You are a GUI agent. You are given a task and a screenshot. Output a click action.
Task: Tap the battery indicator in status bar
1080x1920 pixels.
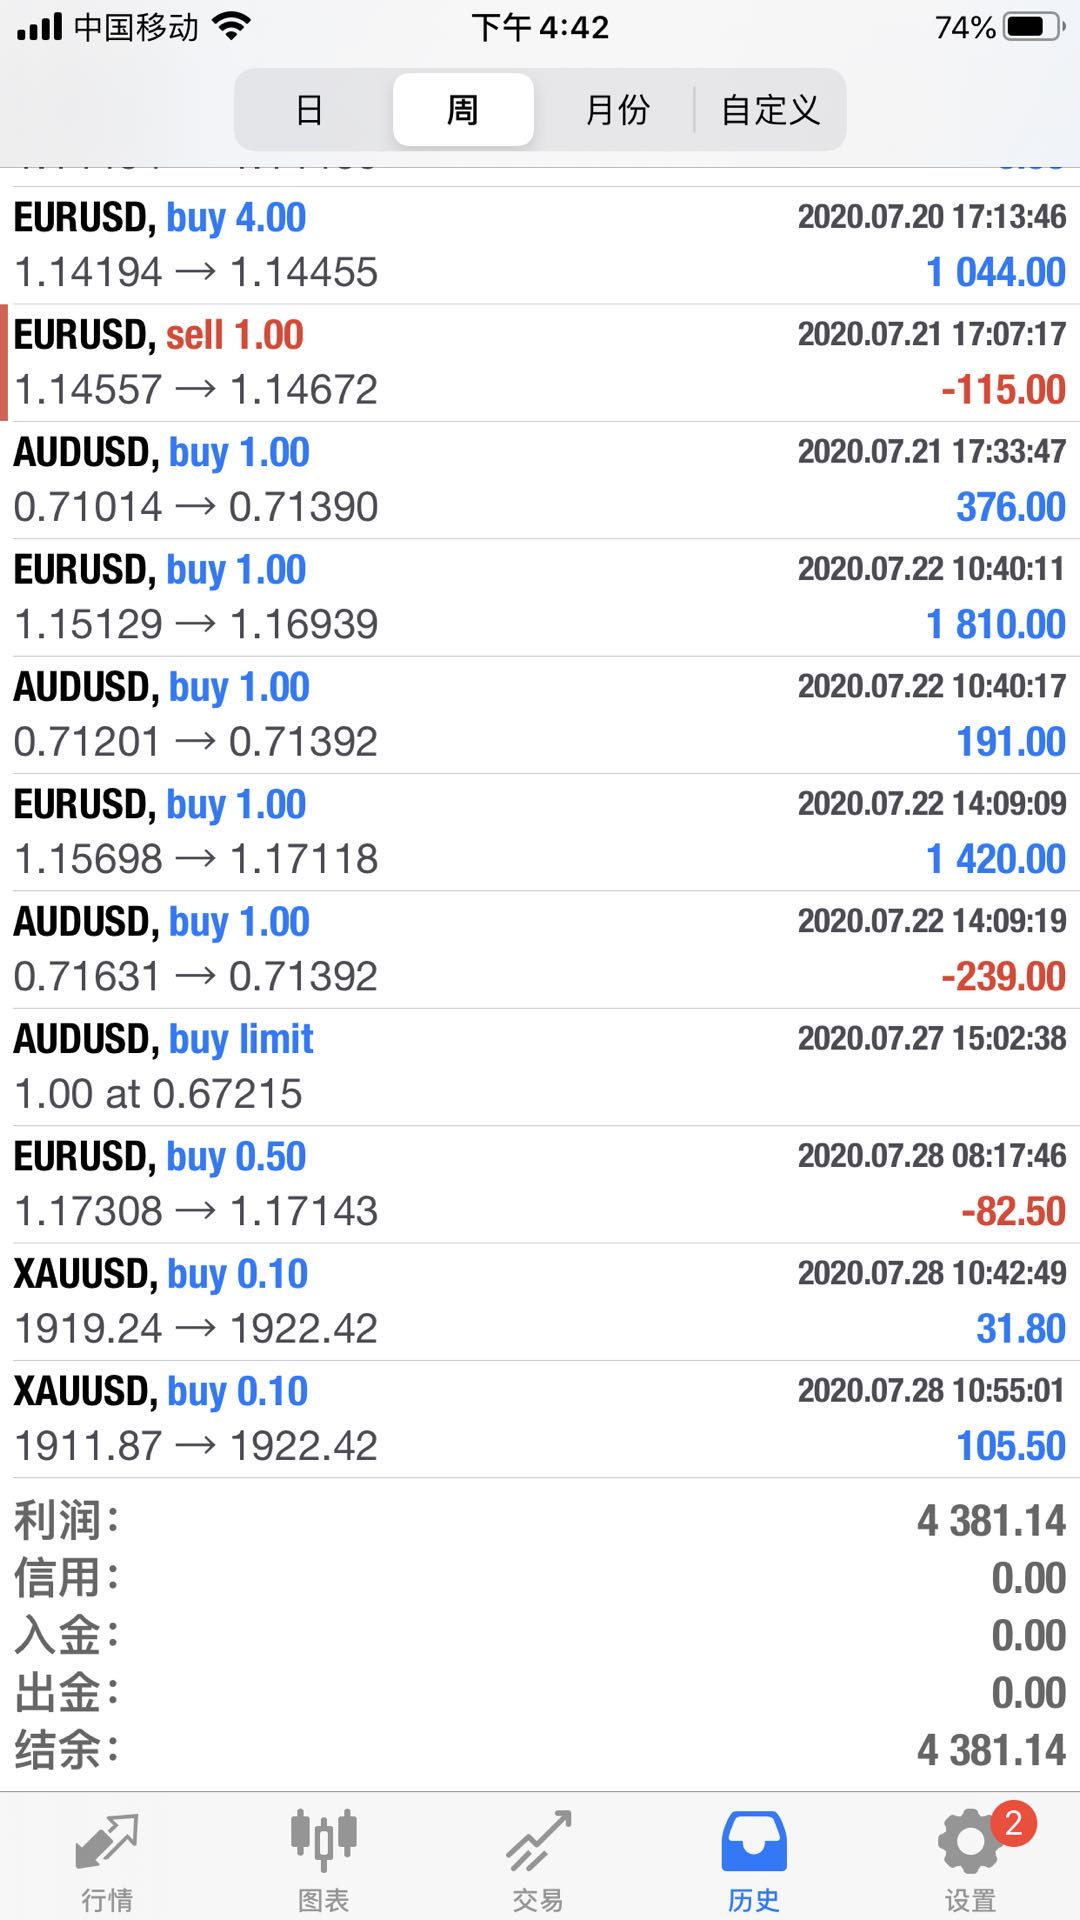1035,27
